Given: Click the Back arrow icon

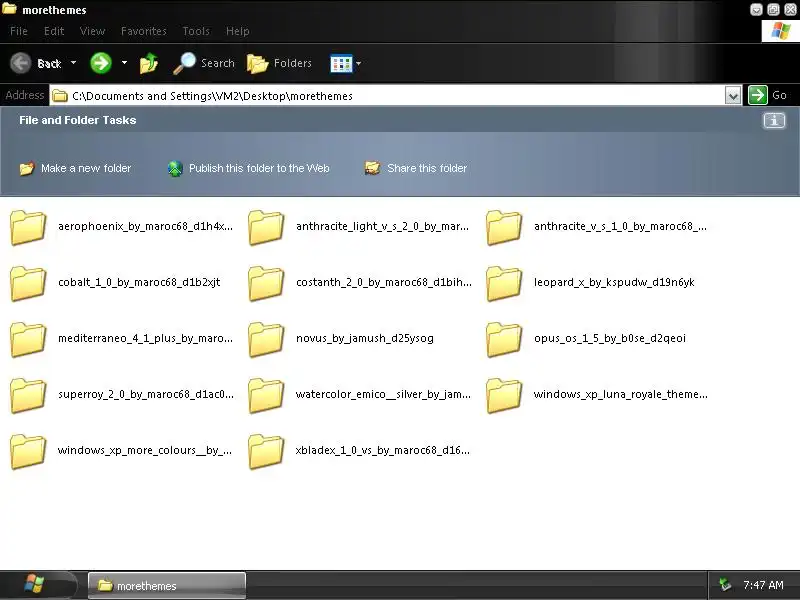Looking at the screenshot, I should pos(21,63).
